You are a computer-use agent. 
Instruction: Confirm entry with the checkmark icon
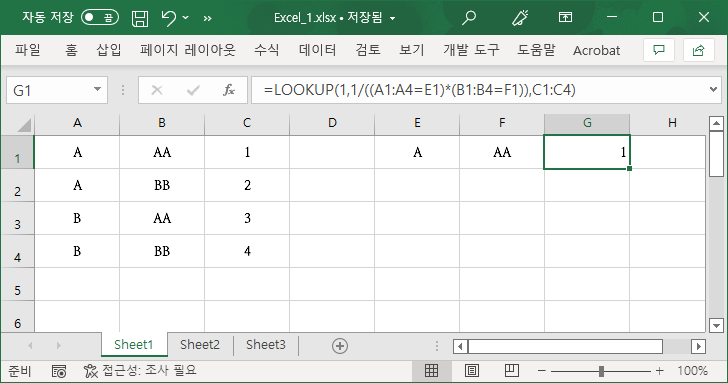(x=193, y=90)
